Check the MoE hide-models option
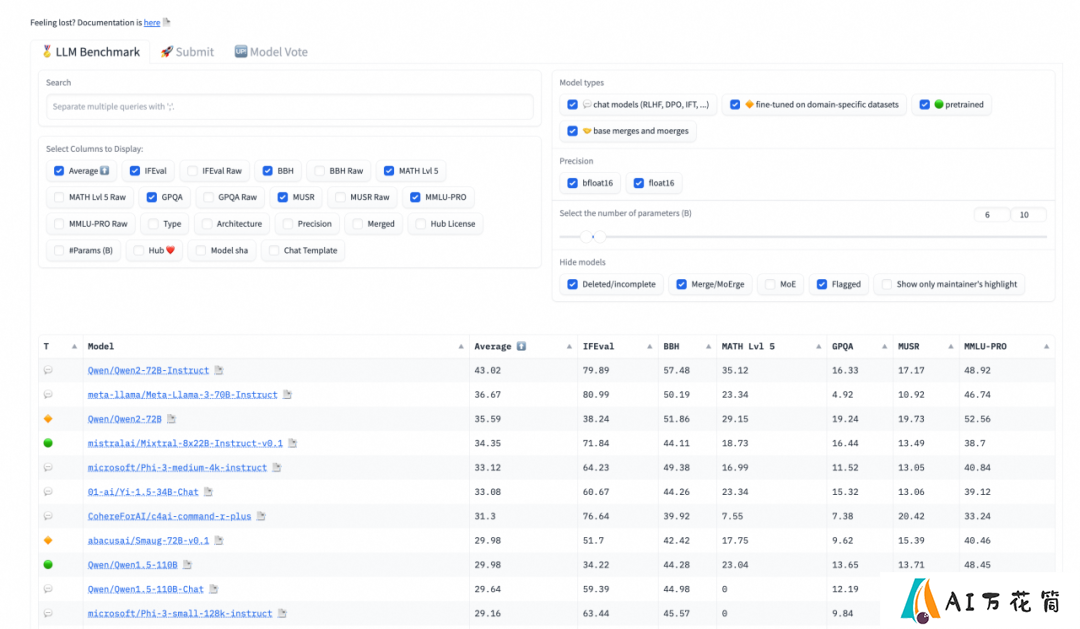This screenshot has height=629, width=1080. point(770,285)
